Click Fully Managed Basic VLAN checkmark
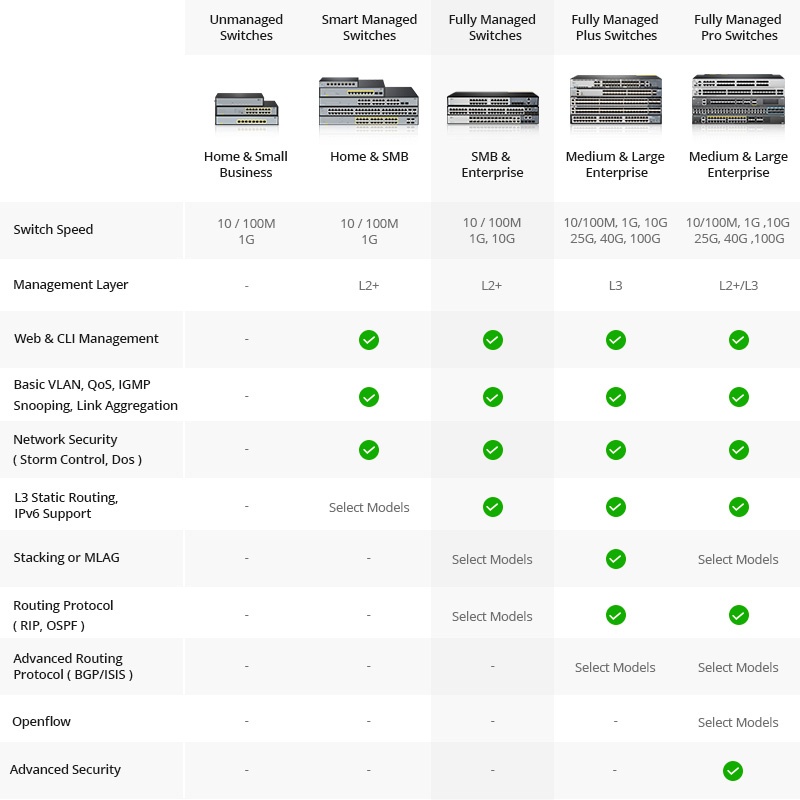This screenshot has width=800, height=800. [492, 397]
